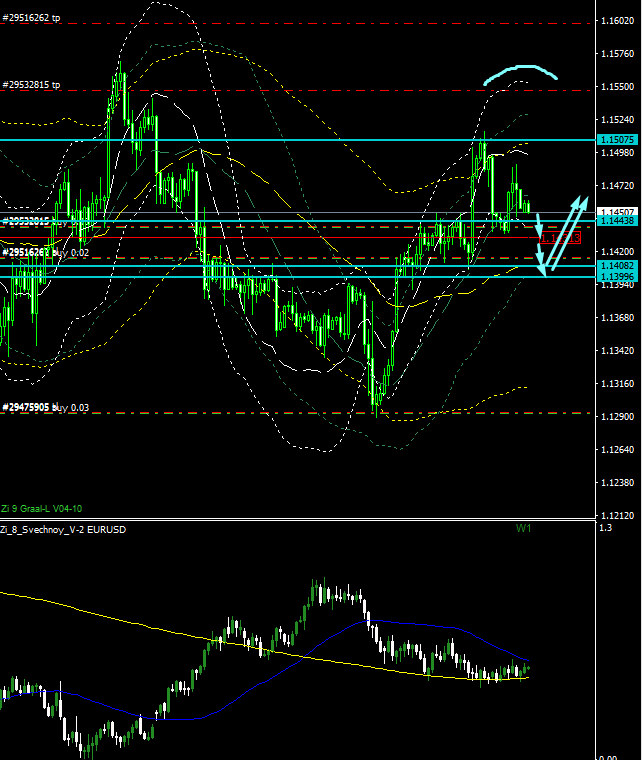Viewport: 642px width, 760px height.
Task: Click the #29516262 buy 0.02 order label
Action: [x=46, y=254]
